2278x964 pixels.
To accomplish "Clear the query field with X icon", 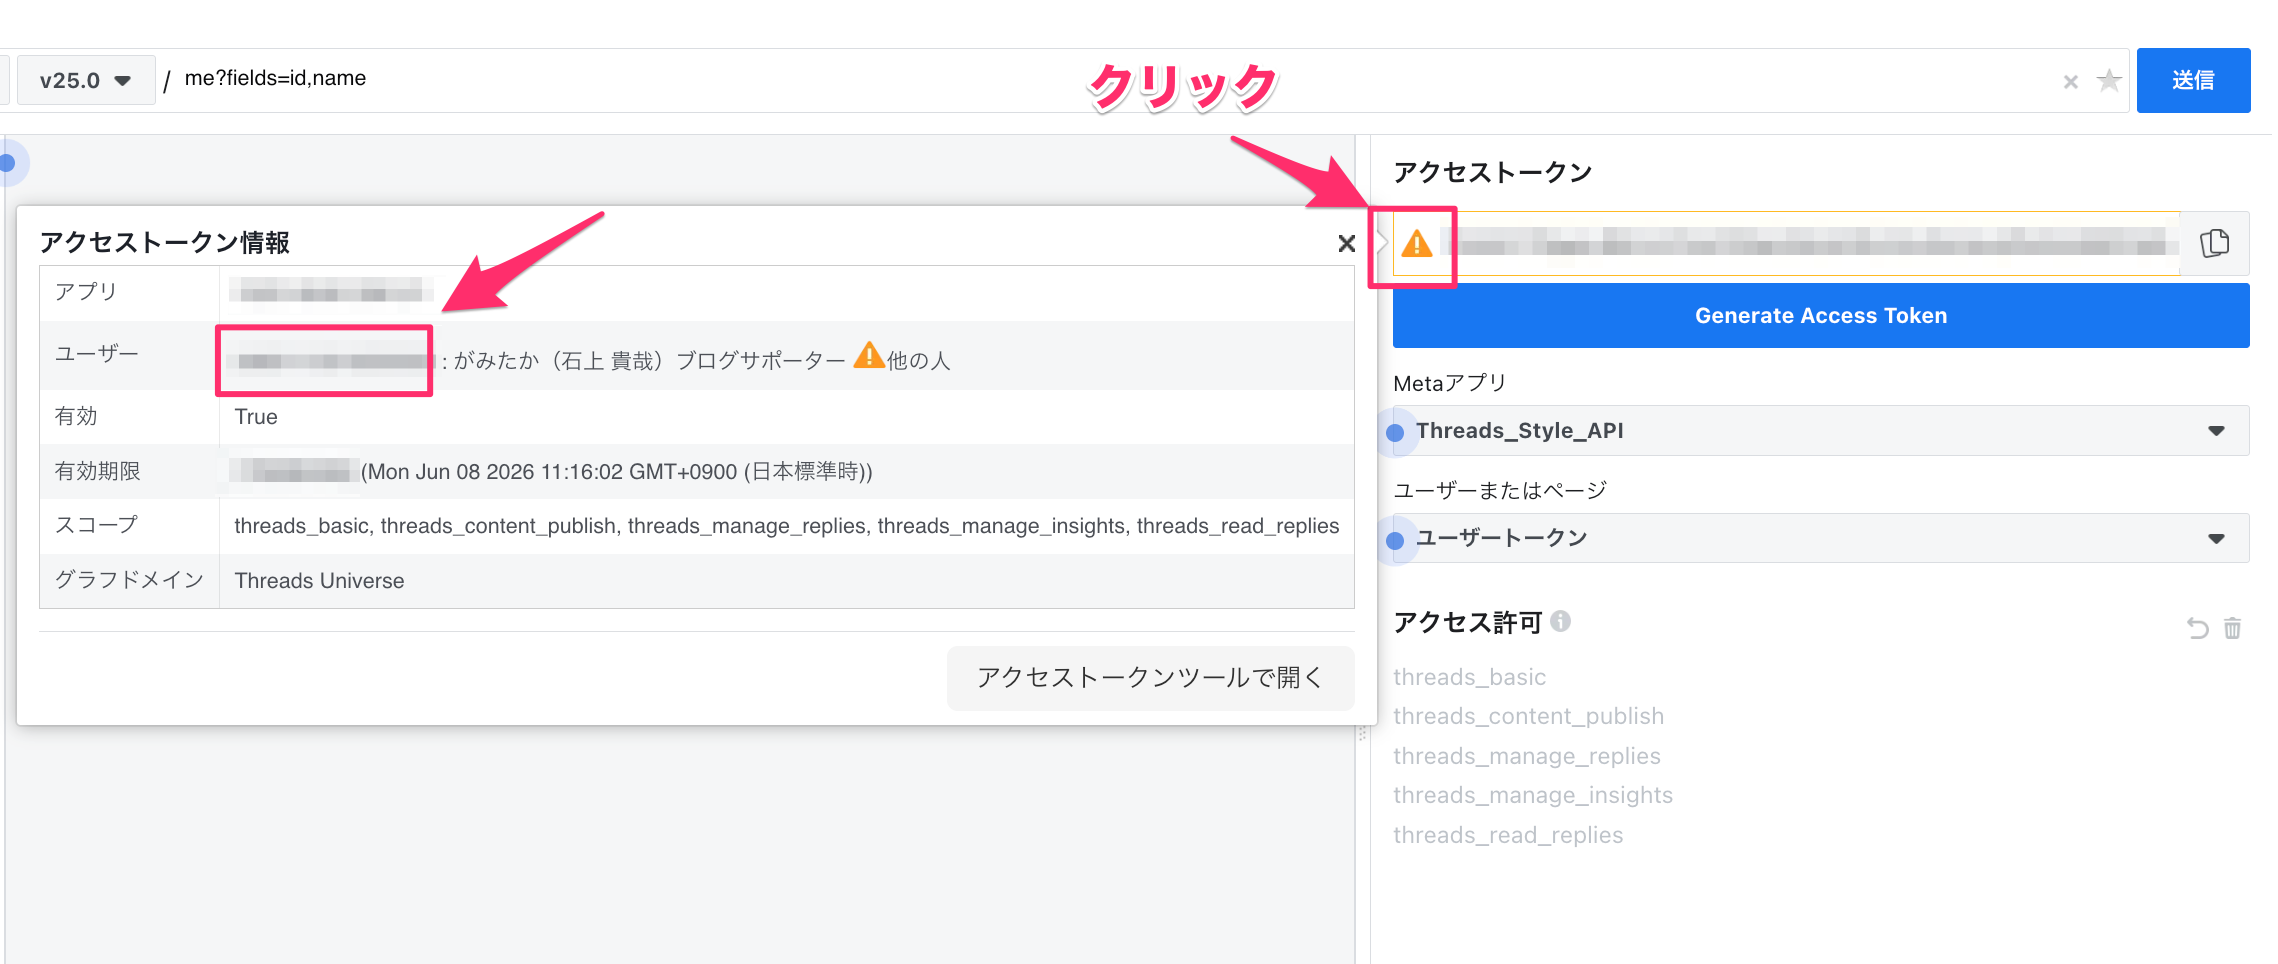I will [x=2070, y=82].
